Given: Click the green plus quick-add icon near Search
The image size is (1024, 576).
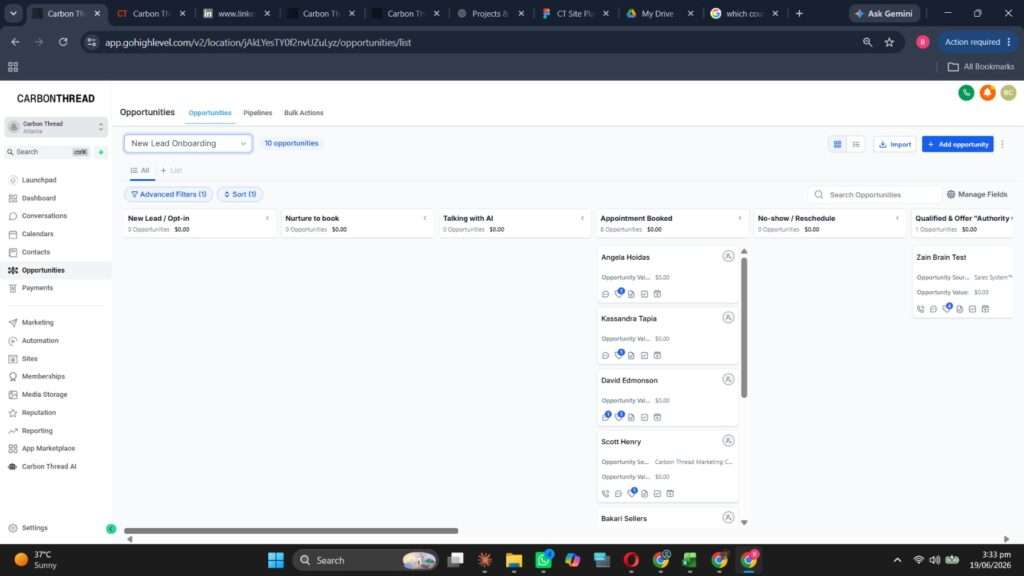Looking at the screenshot, I should point(101,152).
